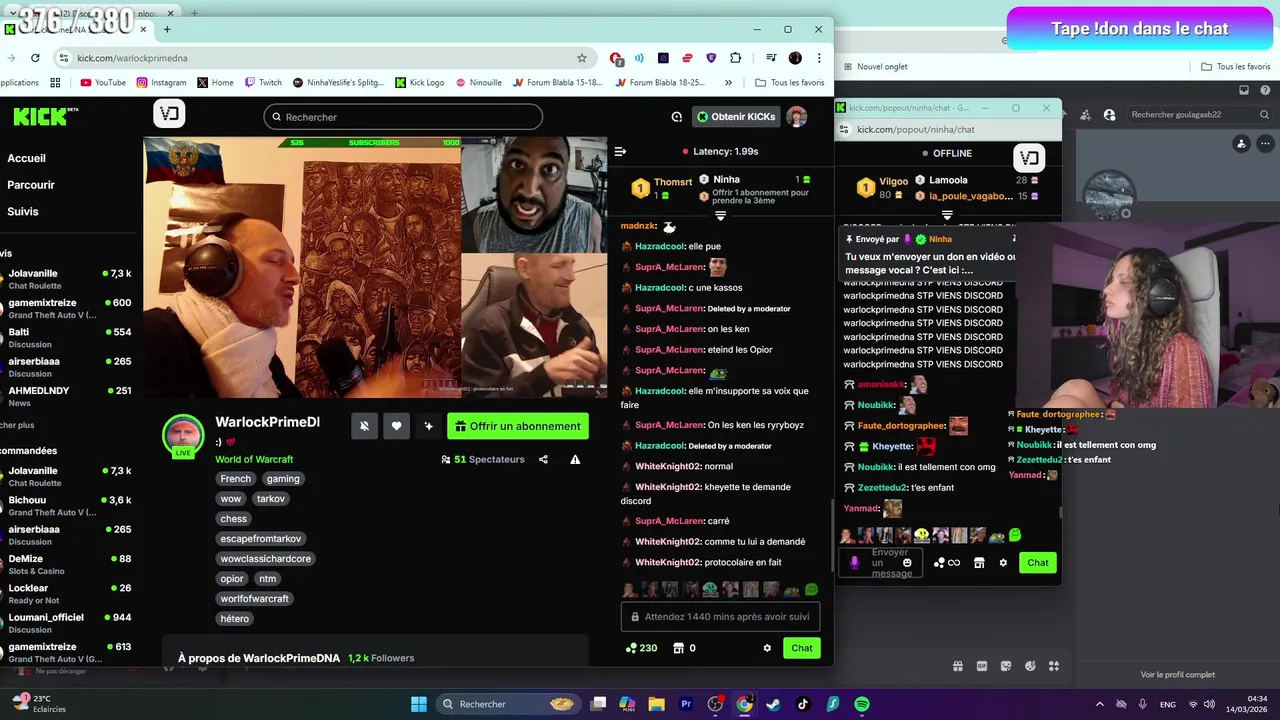Open Jolavanille Chat Roulette channel in the followed list

(x=68, y=279)
